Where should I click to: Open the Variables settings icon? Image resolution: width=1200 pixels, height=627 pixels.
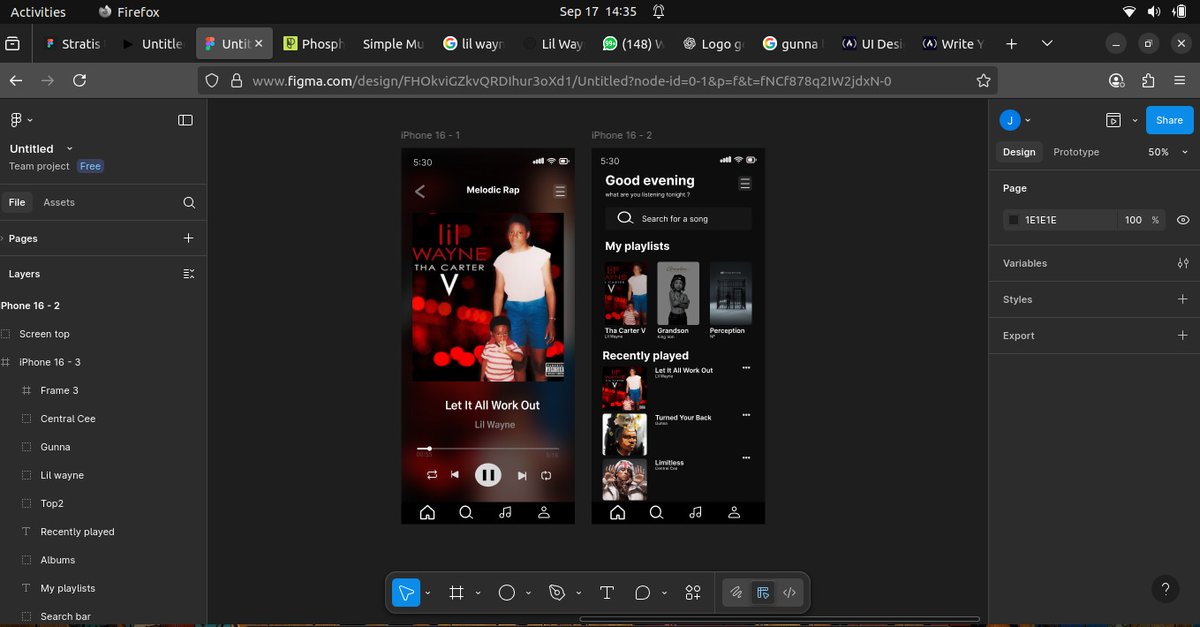coord(1183,263)
